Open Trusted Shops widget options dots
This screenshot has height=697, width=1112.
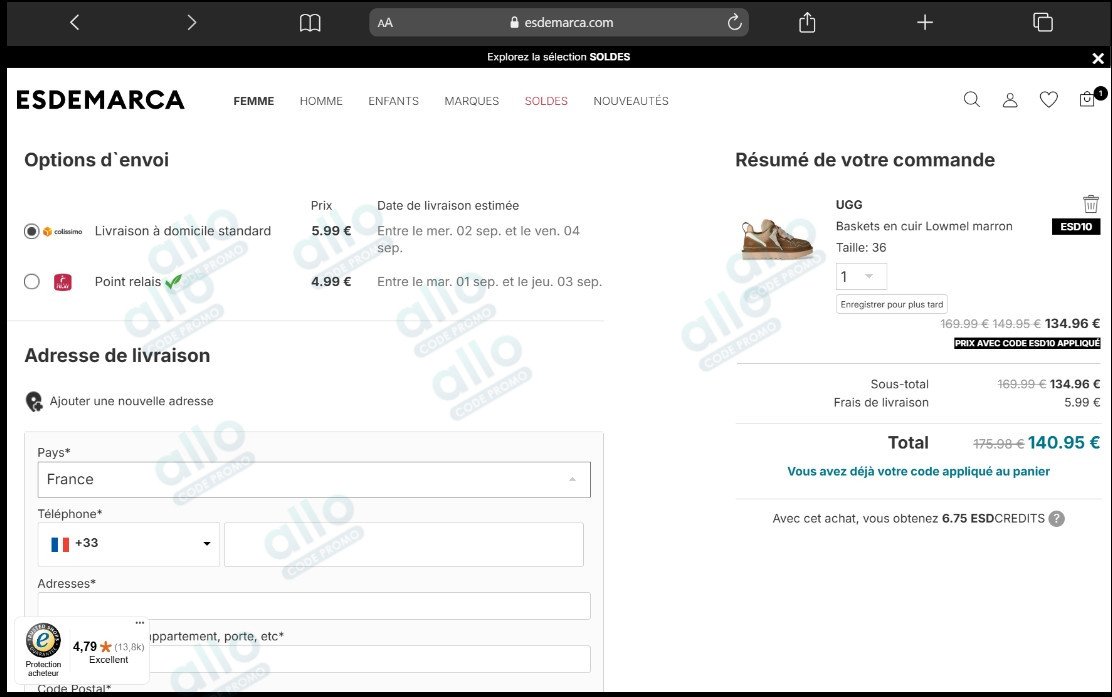pyautogui.click(x=140, y=623)
